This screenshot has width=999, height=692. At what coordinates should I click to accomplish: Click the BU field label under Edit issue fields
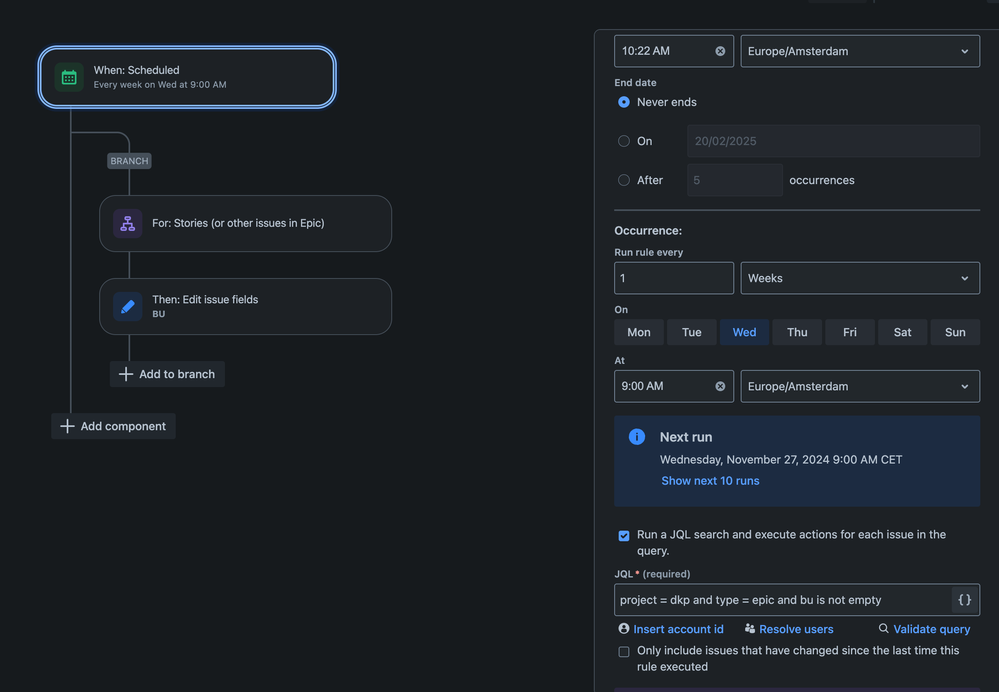coord(159,314)
